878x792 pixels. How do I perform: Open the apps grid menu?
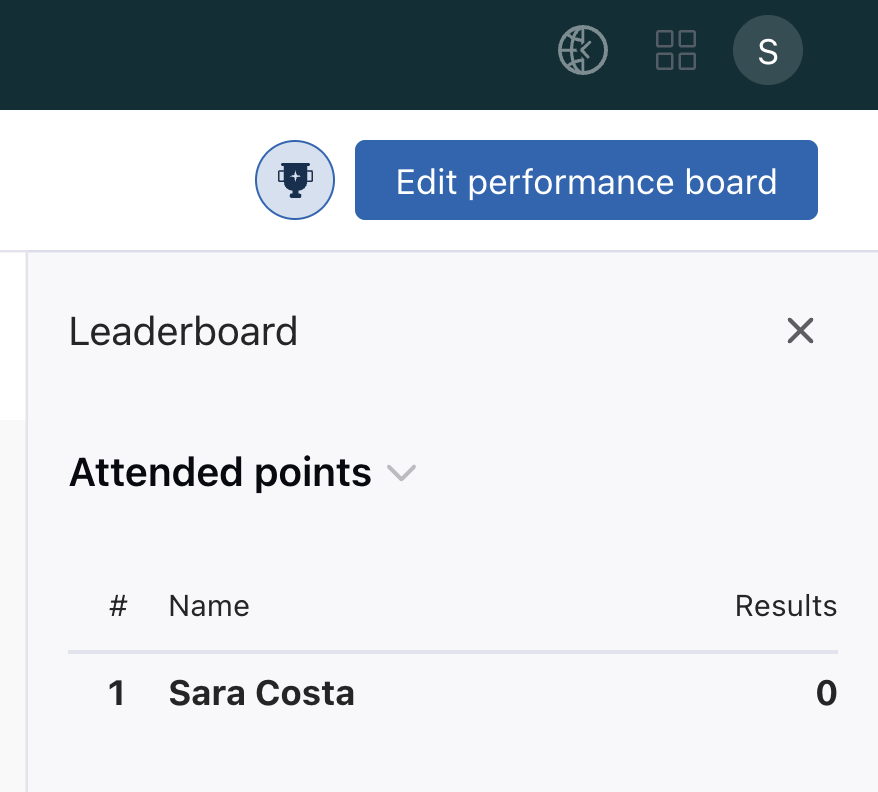pyautogui.click(x=676, y=50)
